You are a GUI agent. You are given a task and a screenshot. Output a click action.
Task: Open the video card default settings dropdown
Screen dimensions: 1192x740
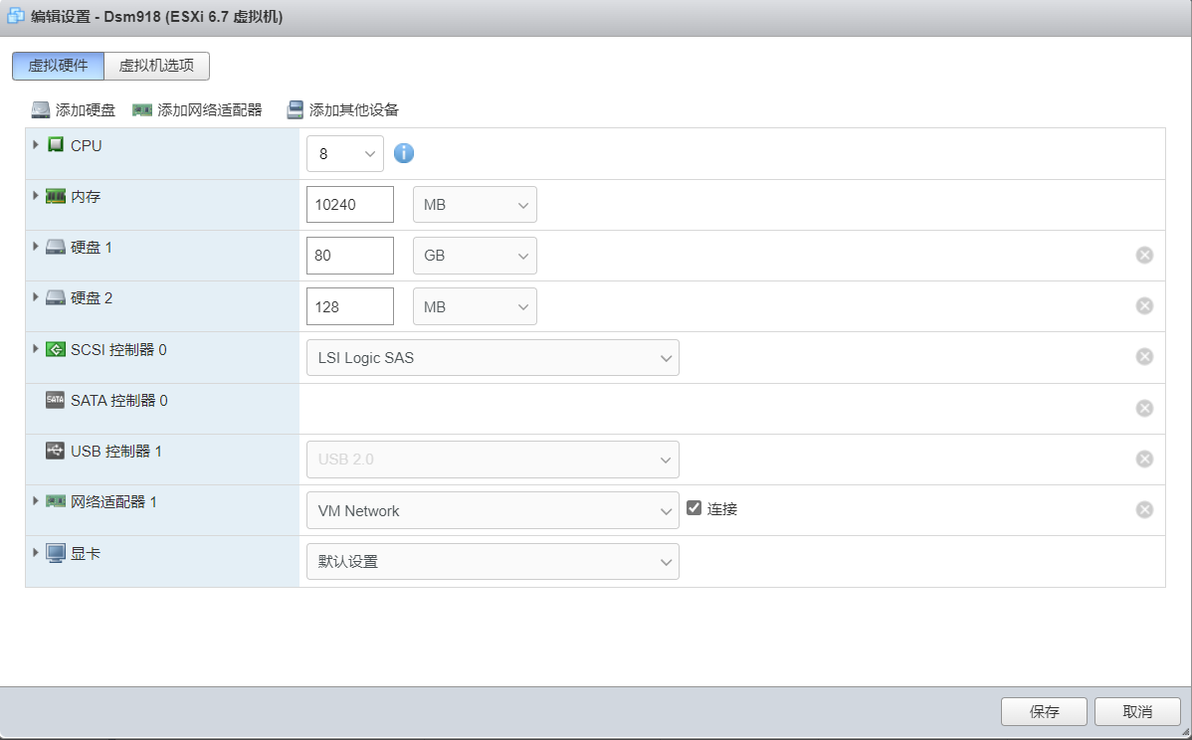(493, 561)
